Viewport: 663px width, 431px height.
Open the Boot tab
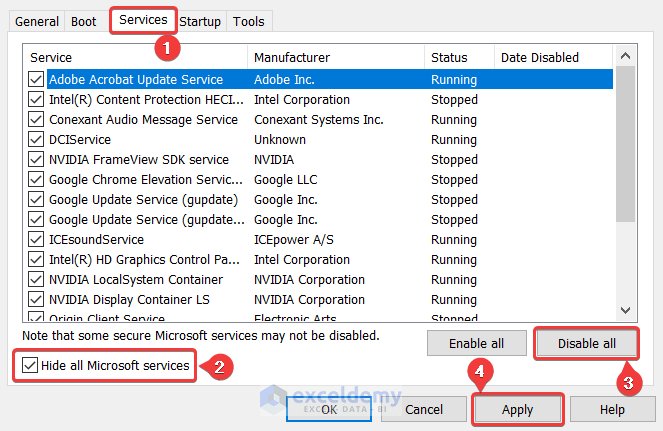click(x=85, y=21)
